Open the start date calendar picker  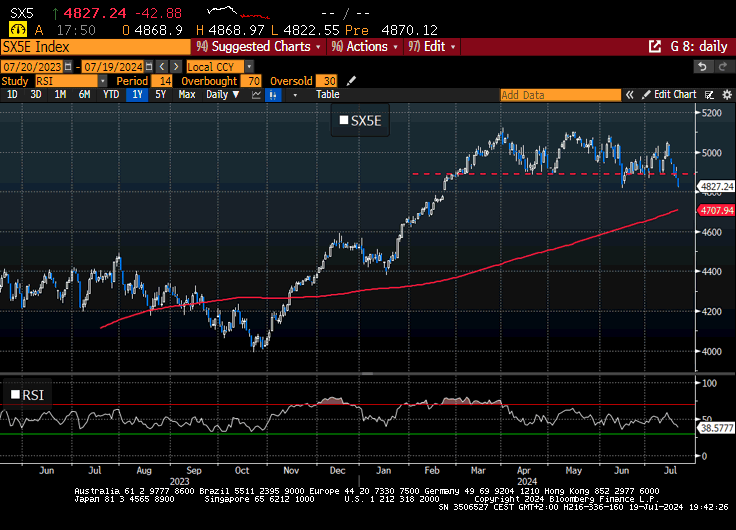[x=68, y=67]
